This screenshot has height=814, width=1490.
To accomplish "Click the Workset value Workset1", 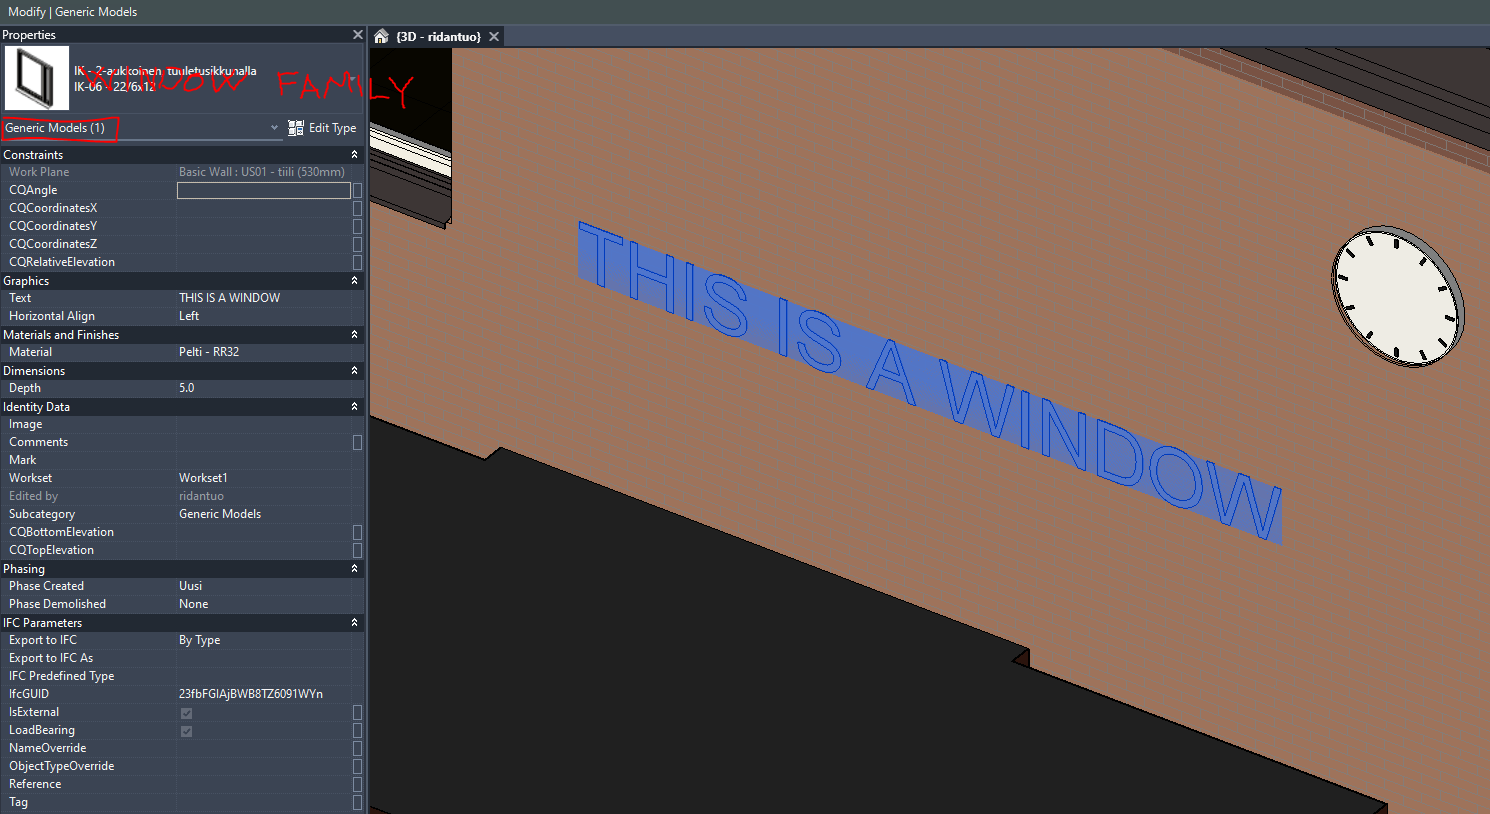I will [203, 478].
